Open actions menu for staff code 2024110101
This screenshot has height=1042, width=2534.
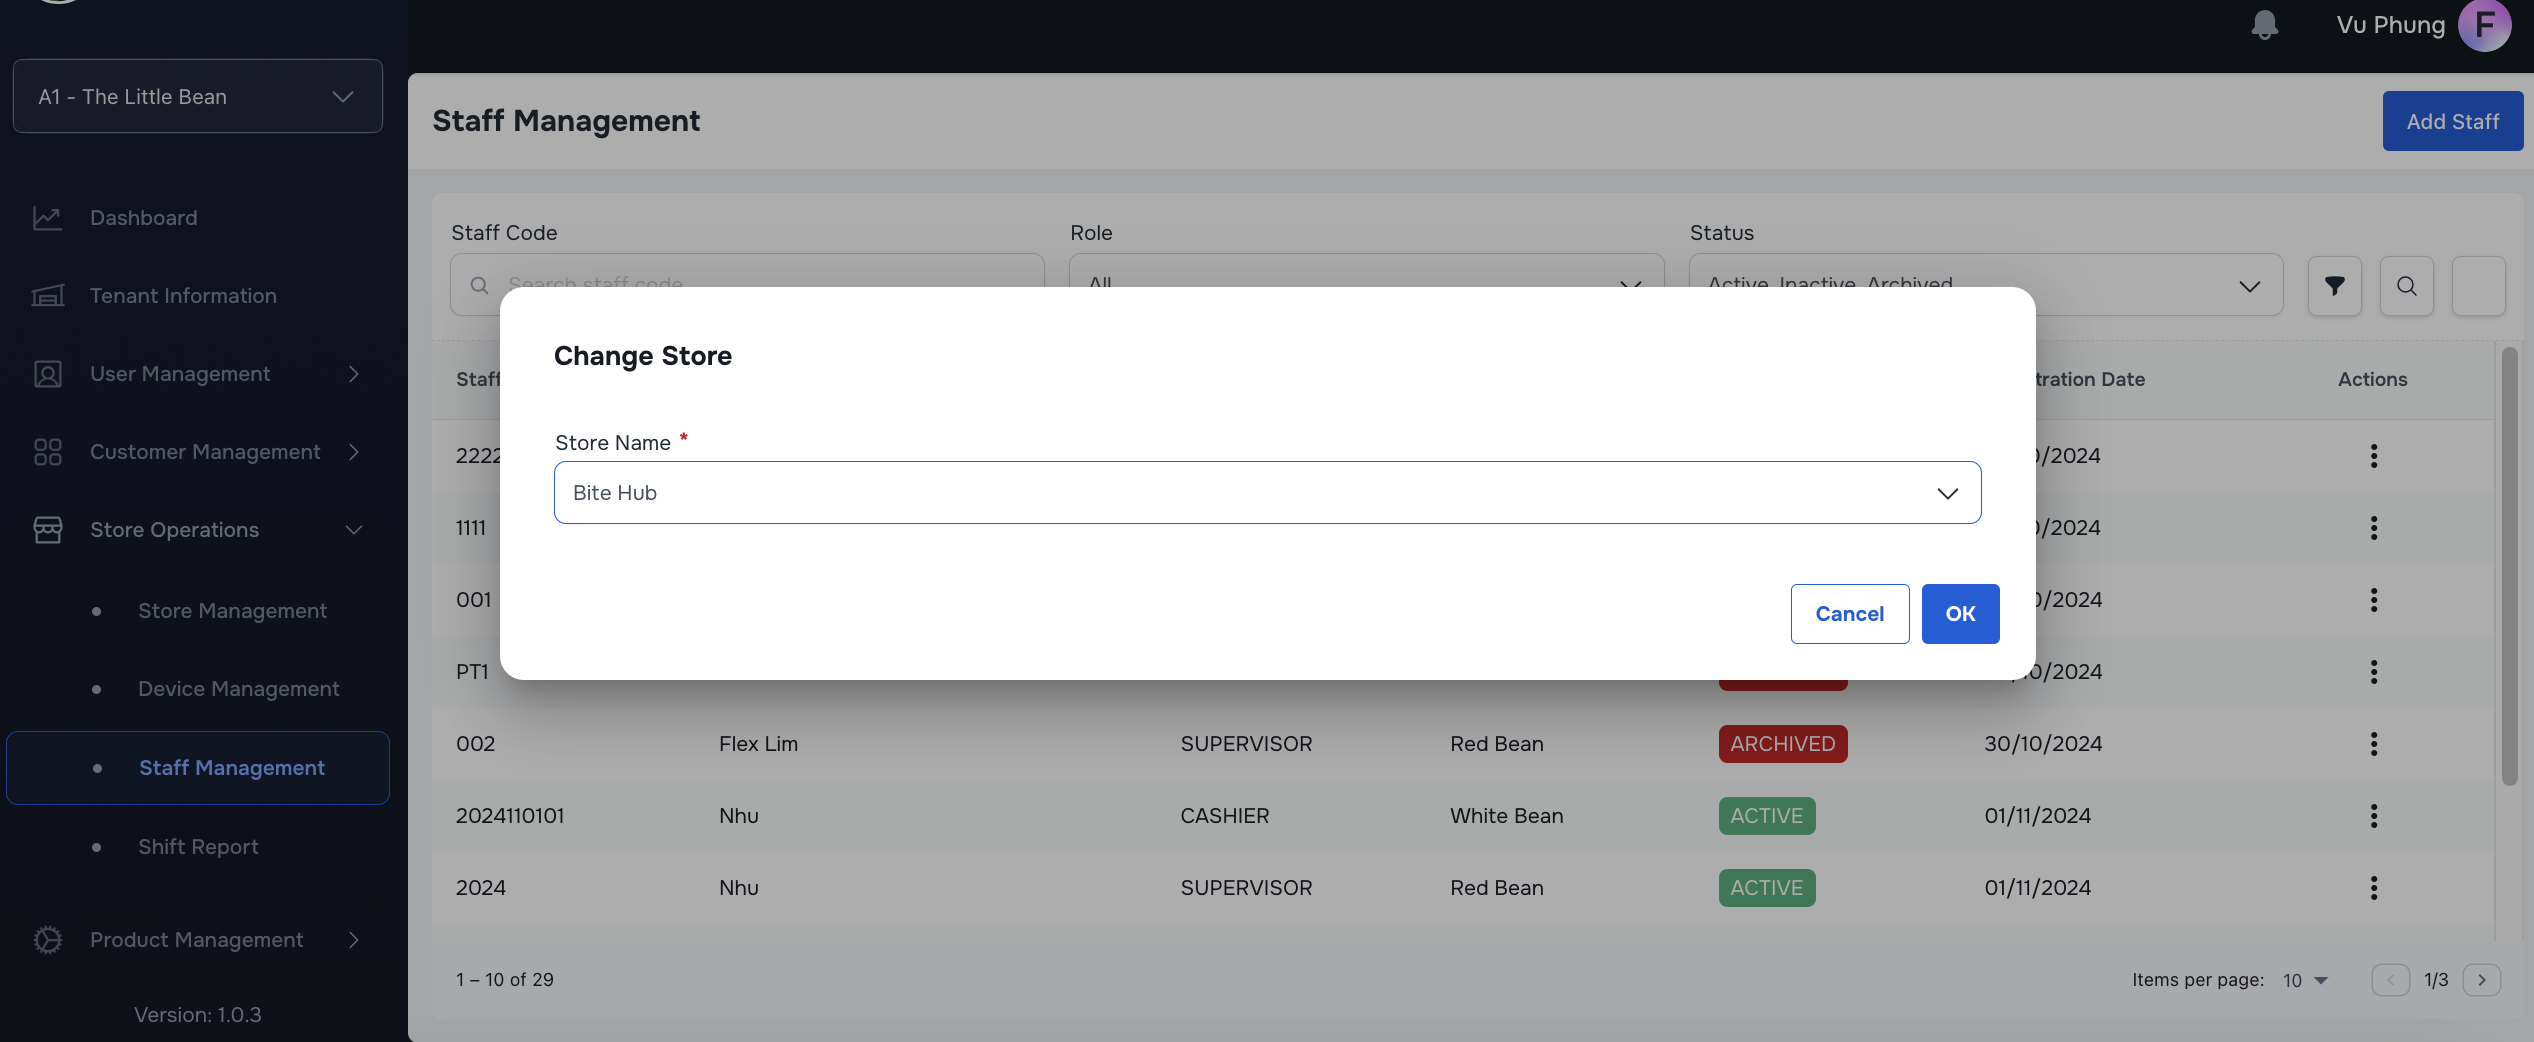coord(2373,816)
